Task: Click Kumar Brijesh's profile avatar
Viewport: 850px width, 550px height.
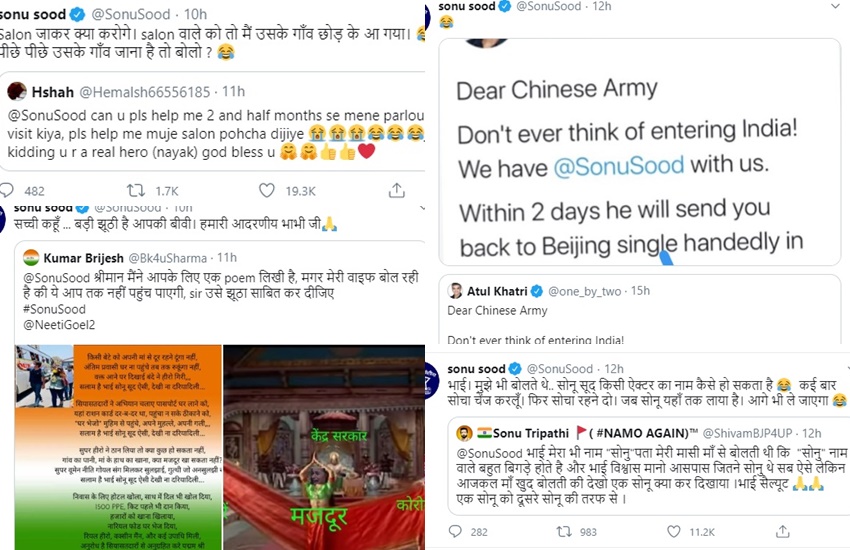Action: point(31,257)
